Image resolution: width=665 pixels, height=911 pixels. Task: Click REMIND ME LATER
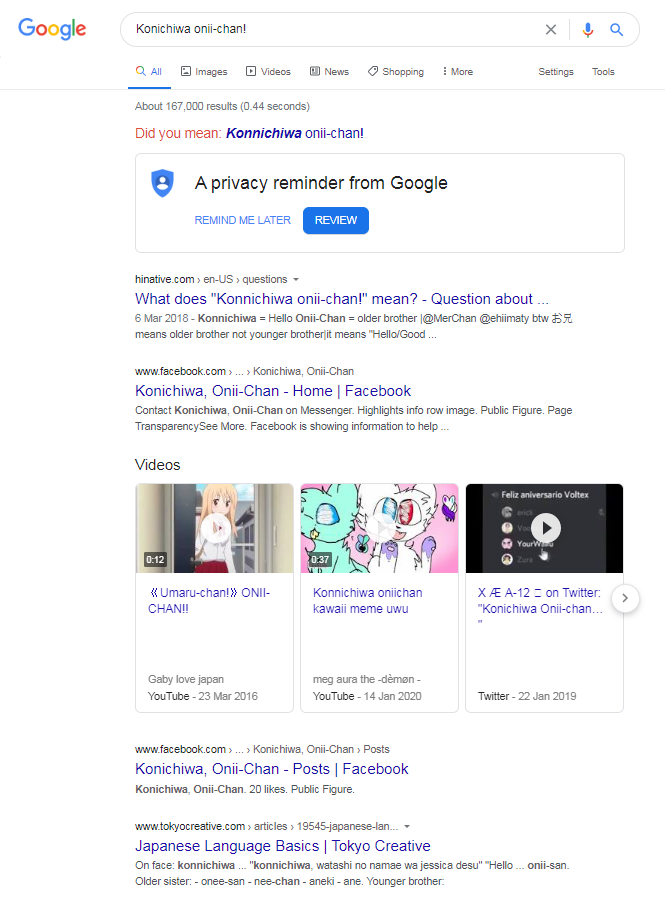tap(242, 220)
